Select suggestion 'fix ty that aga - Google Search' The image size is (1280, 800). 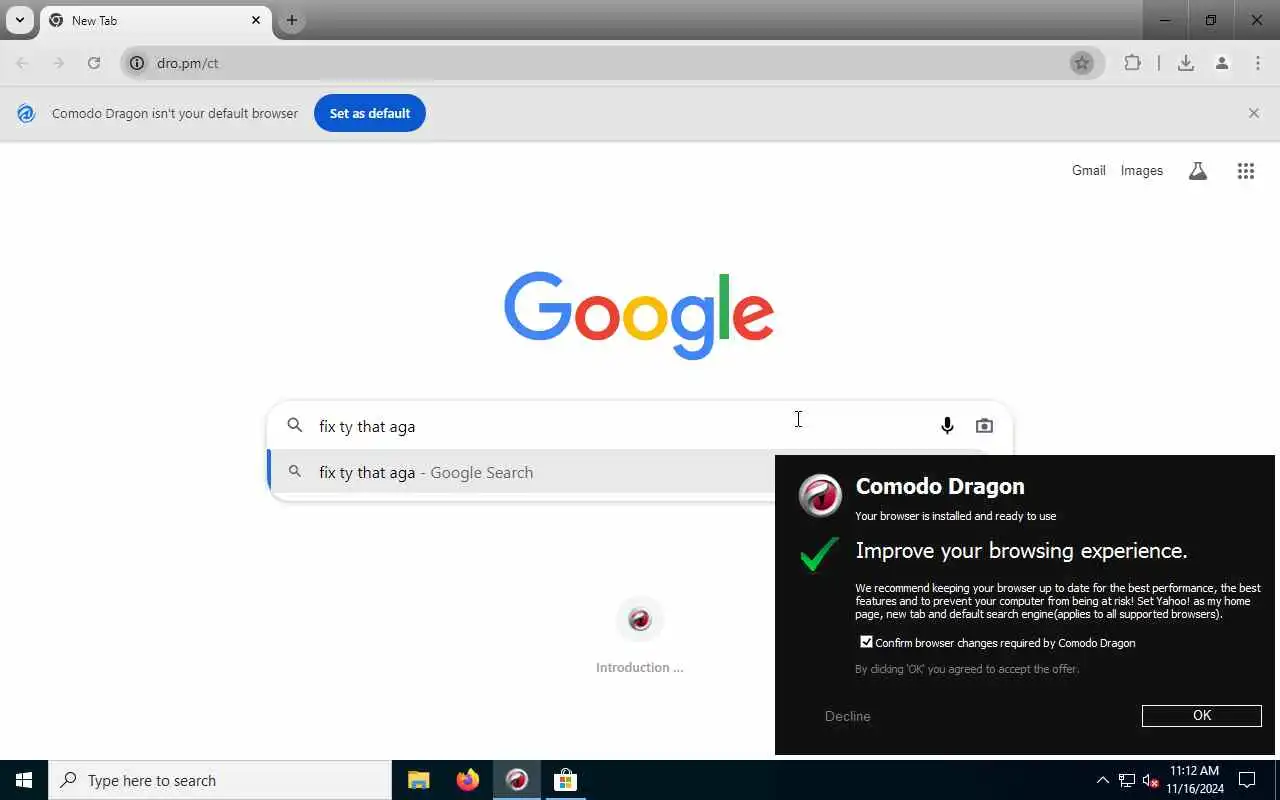tap(521, 472)
